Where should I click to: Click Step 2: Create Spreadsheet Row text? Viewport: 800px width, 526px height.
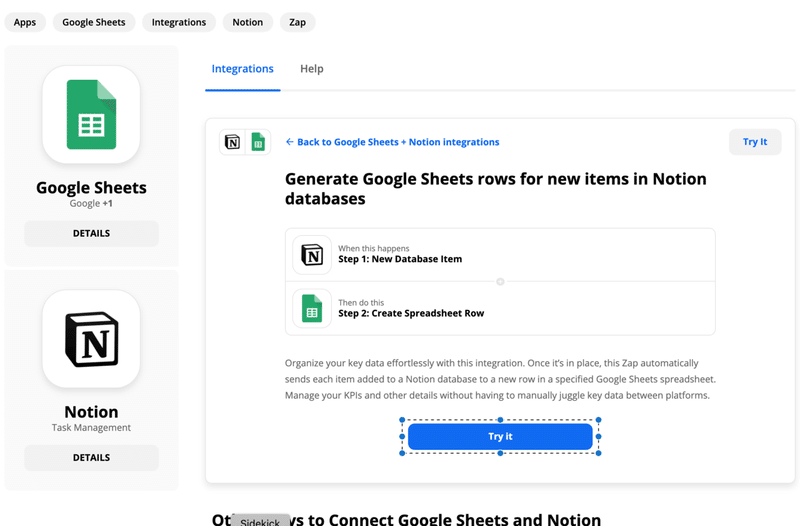411,313
